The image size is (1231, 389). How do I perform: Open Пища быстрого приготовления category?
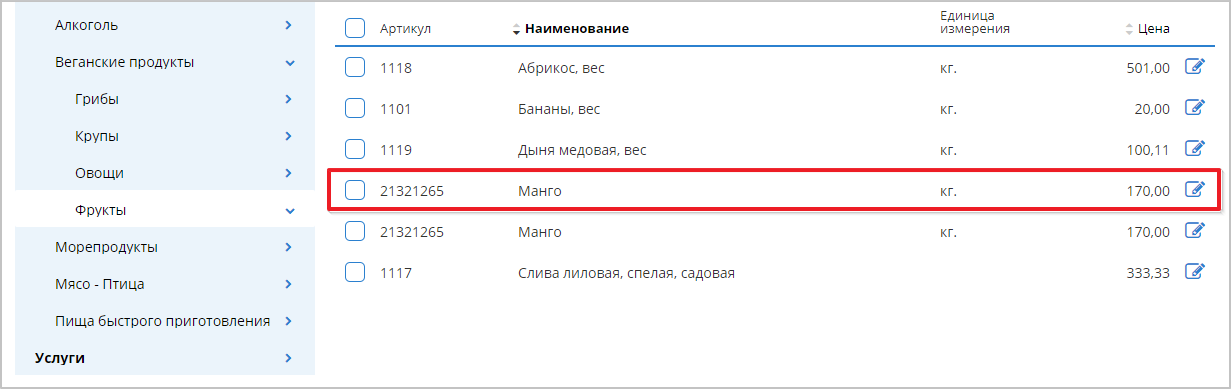click(x=165, y=321)
